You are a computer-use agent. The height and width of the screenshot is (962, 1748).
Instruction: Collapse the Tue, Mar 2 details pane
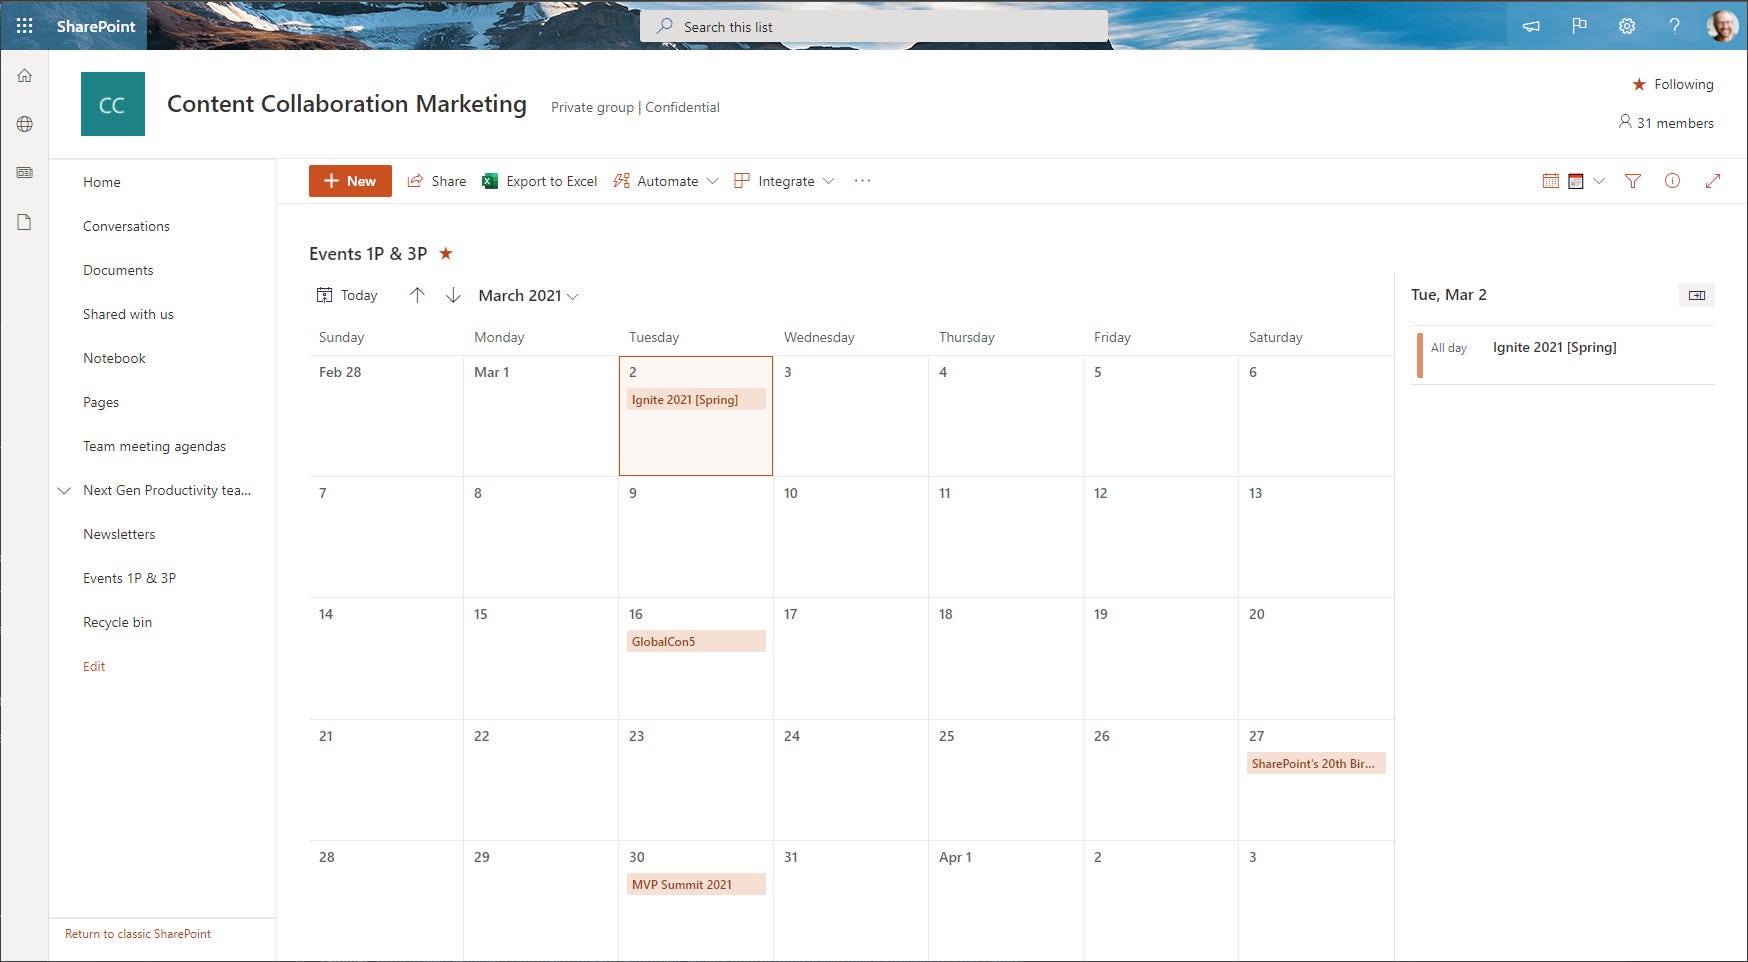coord(1697,294)
